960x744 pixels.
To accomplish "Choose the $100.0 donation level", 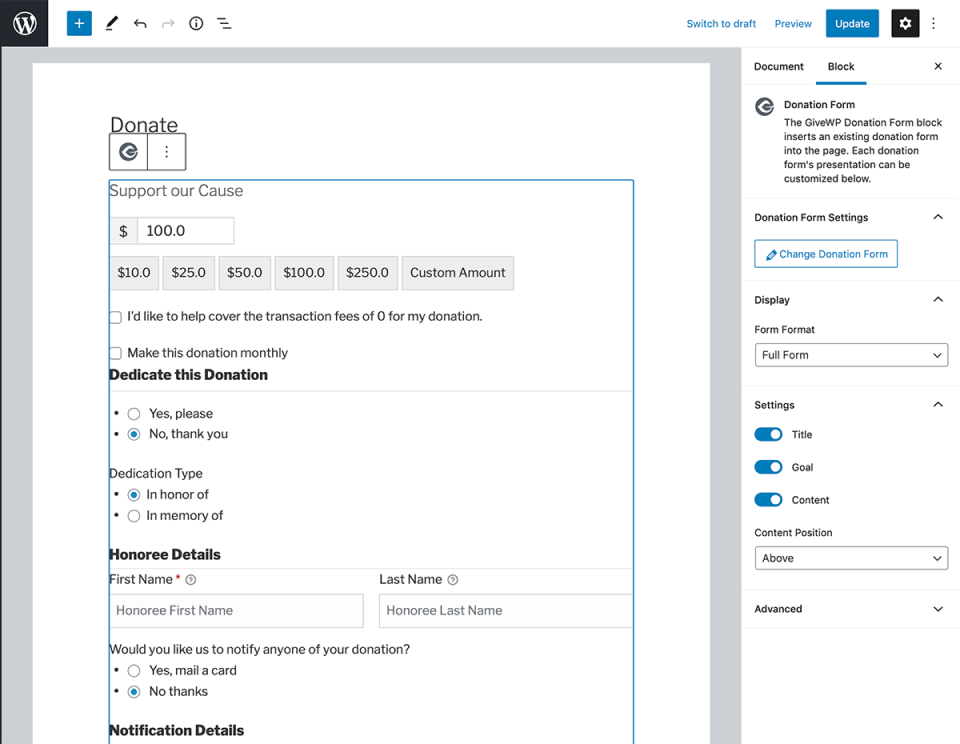I will [x=304, y=272].
